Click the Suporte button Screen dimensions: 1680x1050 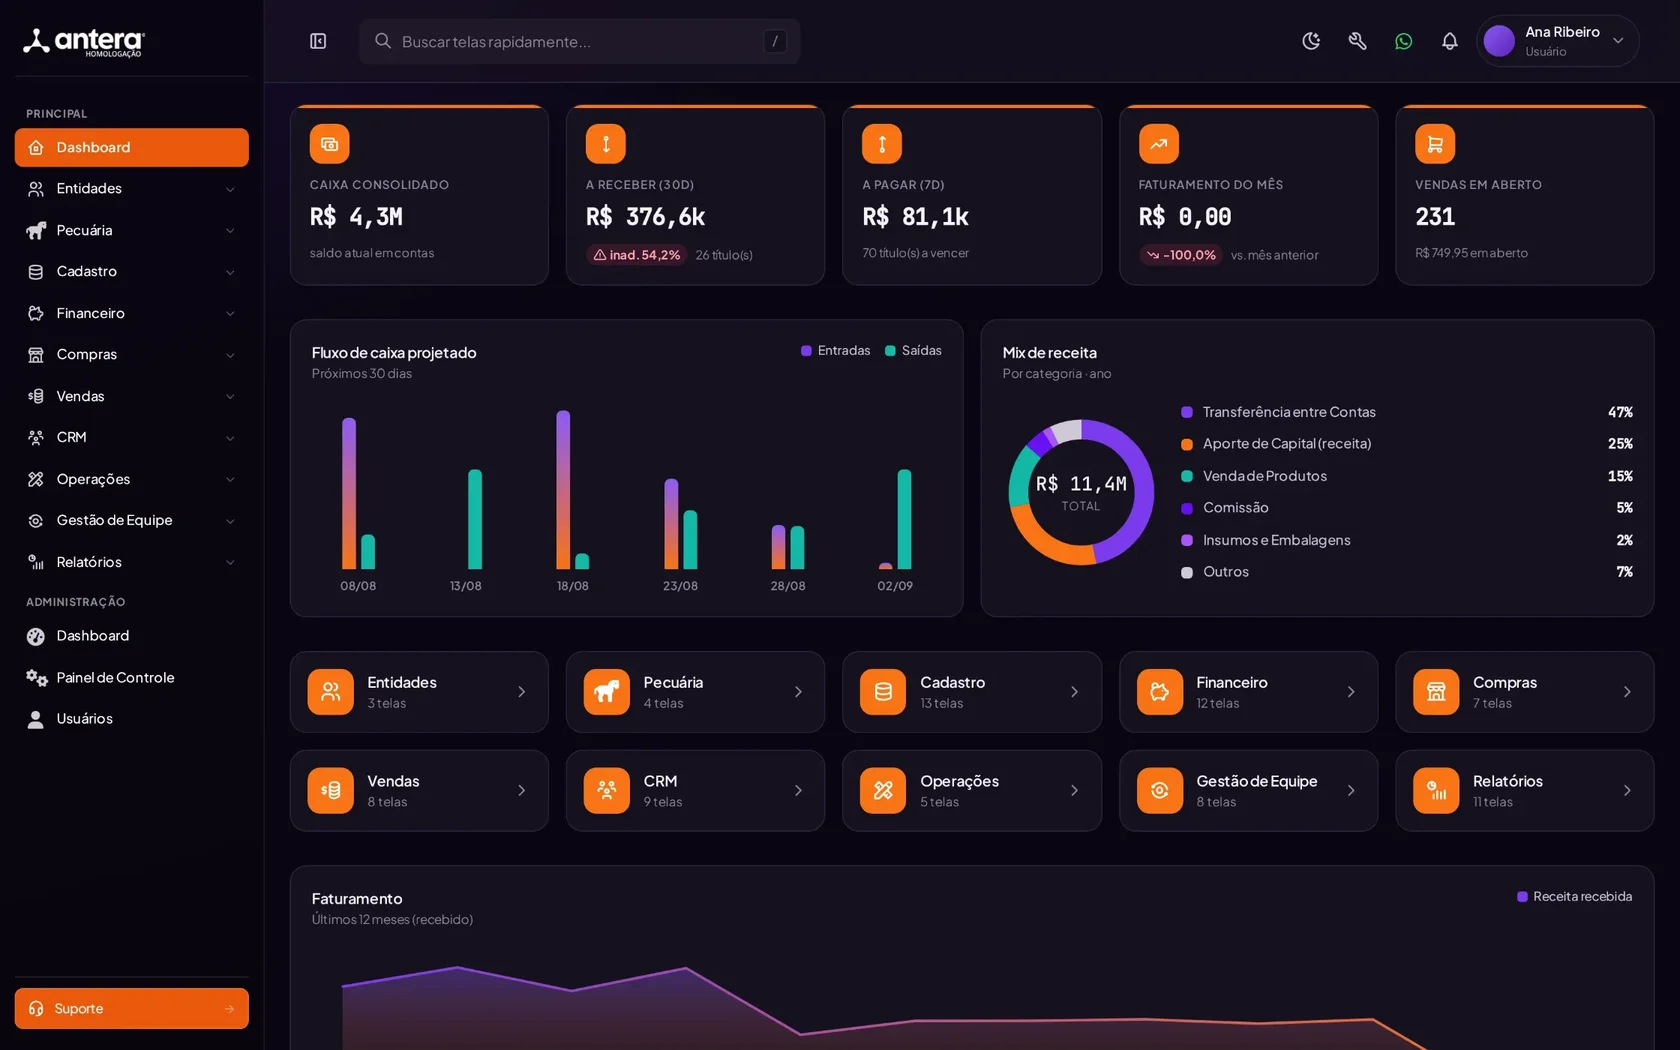tap(132, 1008)
